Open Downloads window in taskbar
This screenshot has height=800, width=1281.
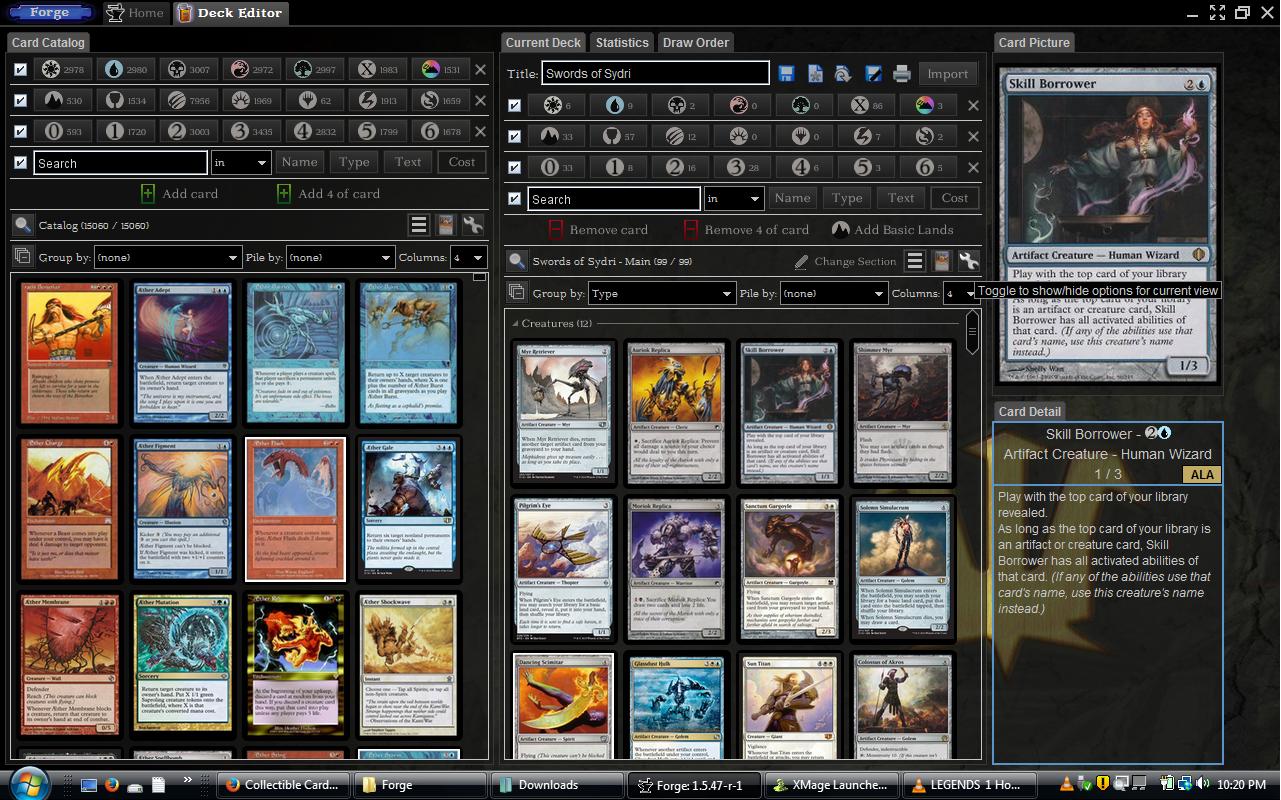point(557,785)
